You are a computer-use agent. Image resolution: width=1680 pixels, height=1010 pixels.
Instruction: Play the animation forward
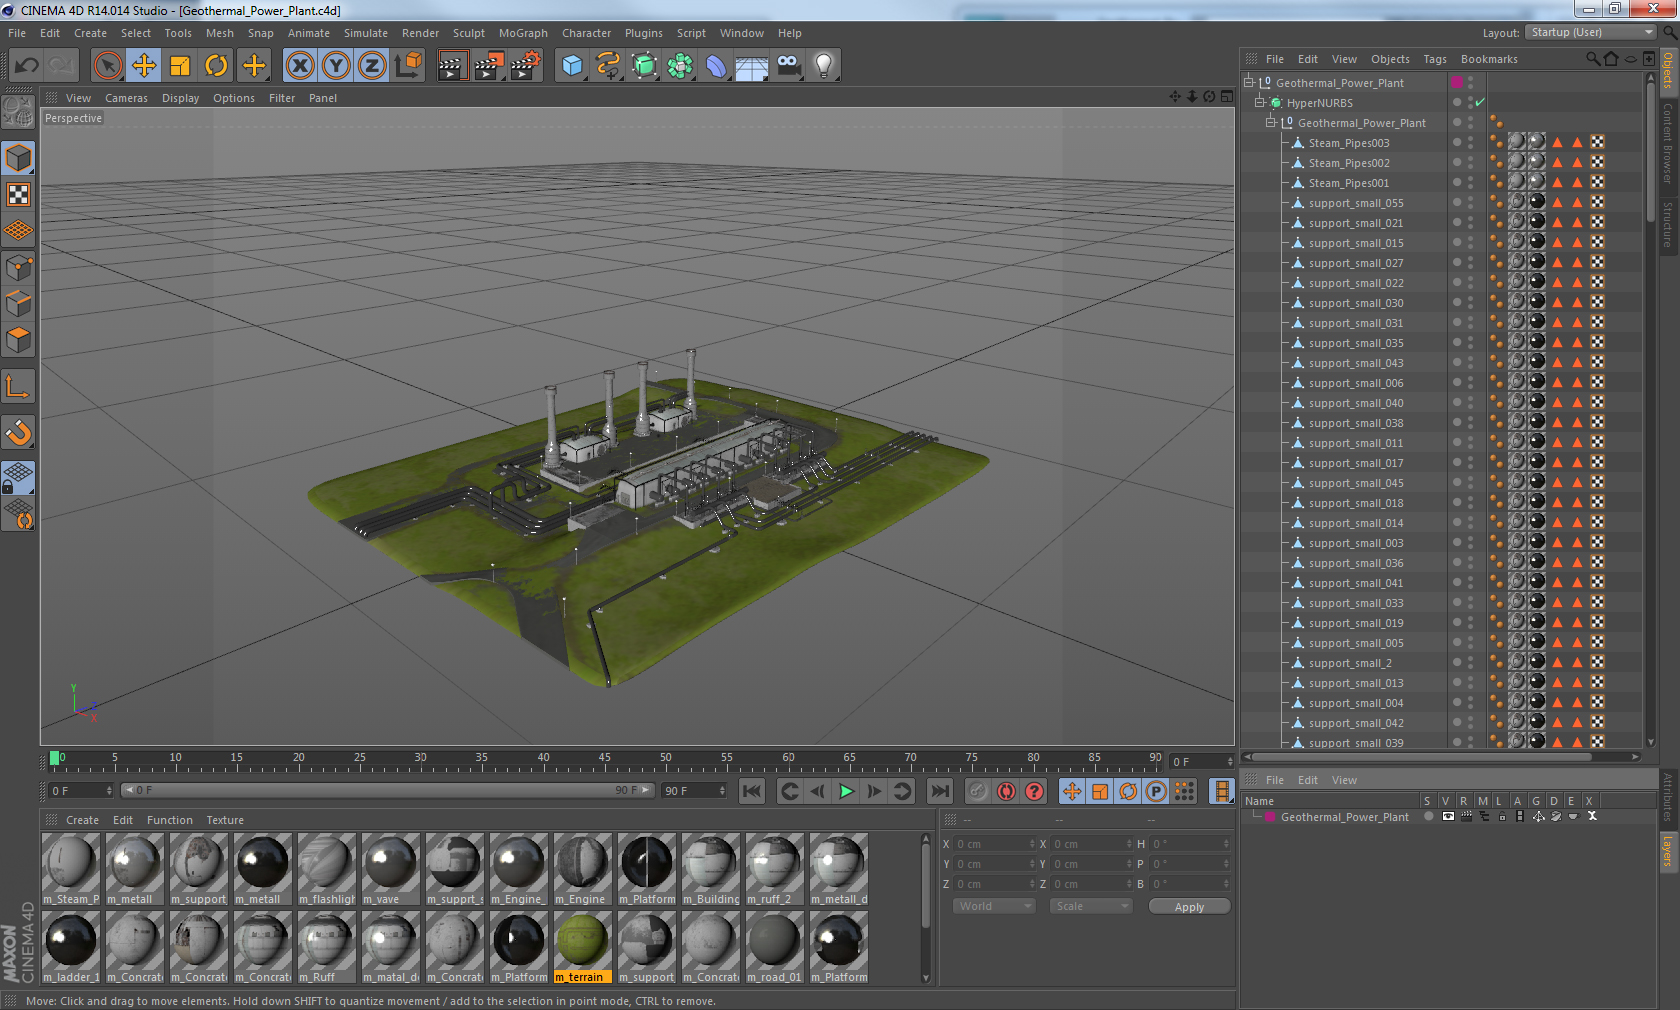pos(846,791)
